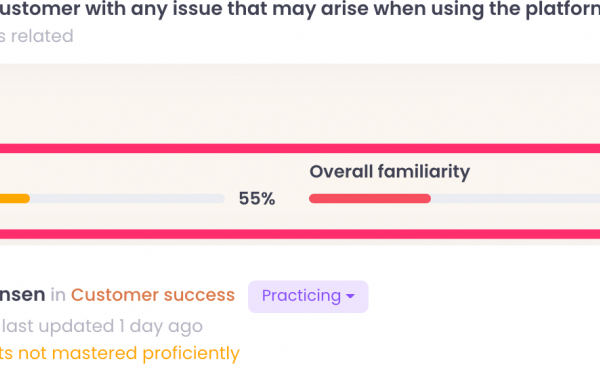This screenshot has width=600, height=374.
Task: Click the caret arrow next to Practicing
Action: pos(350,296)
